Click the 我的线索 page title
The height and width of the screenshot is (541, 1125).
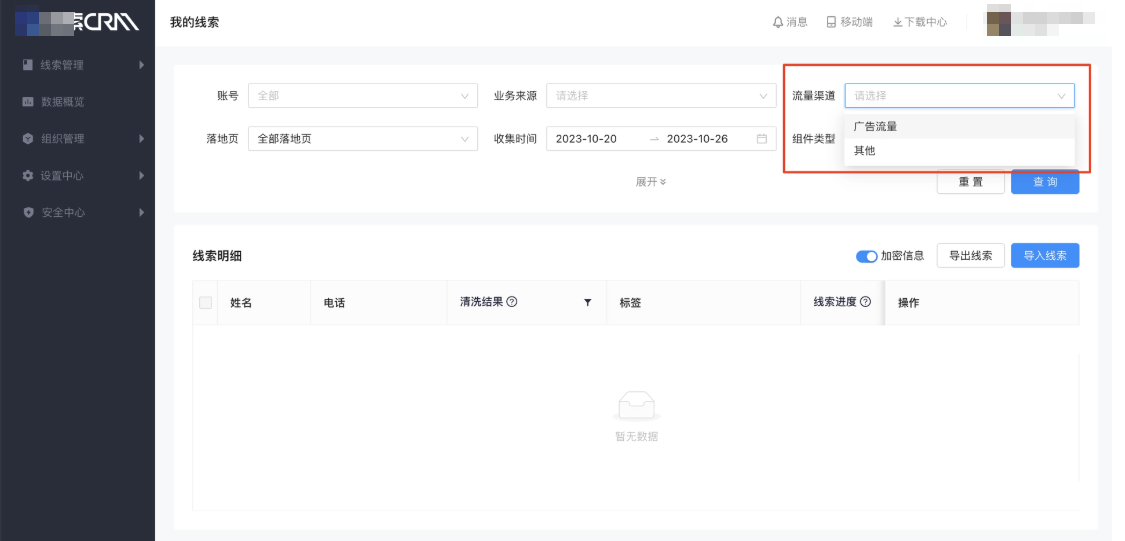point(194,22)
